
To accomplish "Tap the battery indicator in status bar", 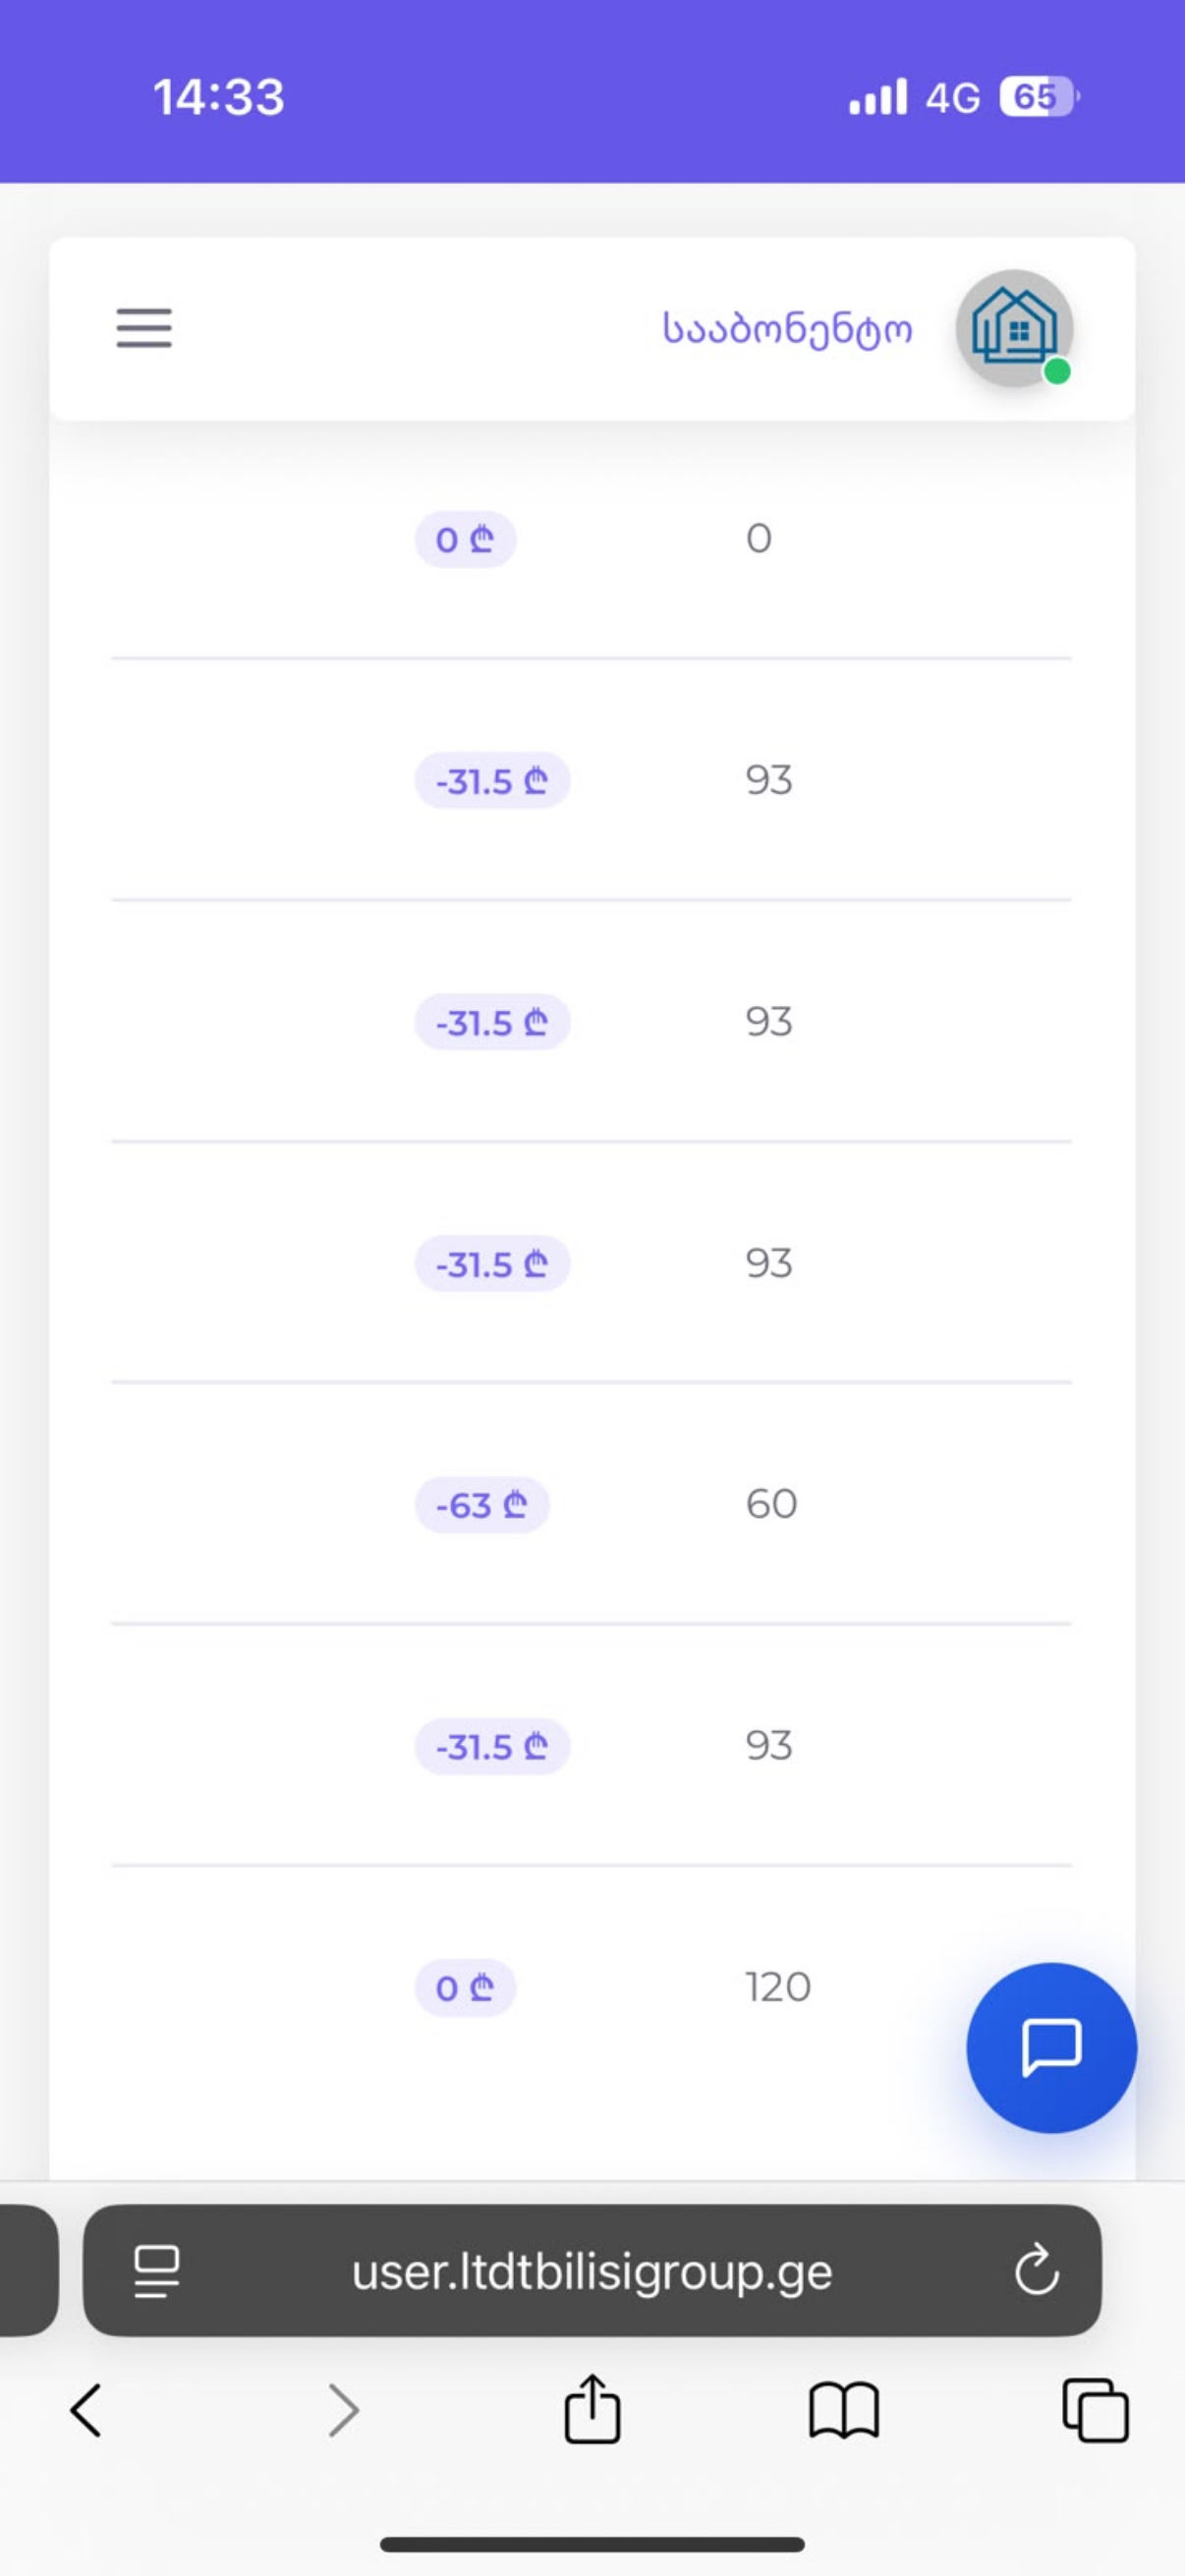I will (1038, 97).
